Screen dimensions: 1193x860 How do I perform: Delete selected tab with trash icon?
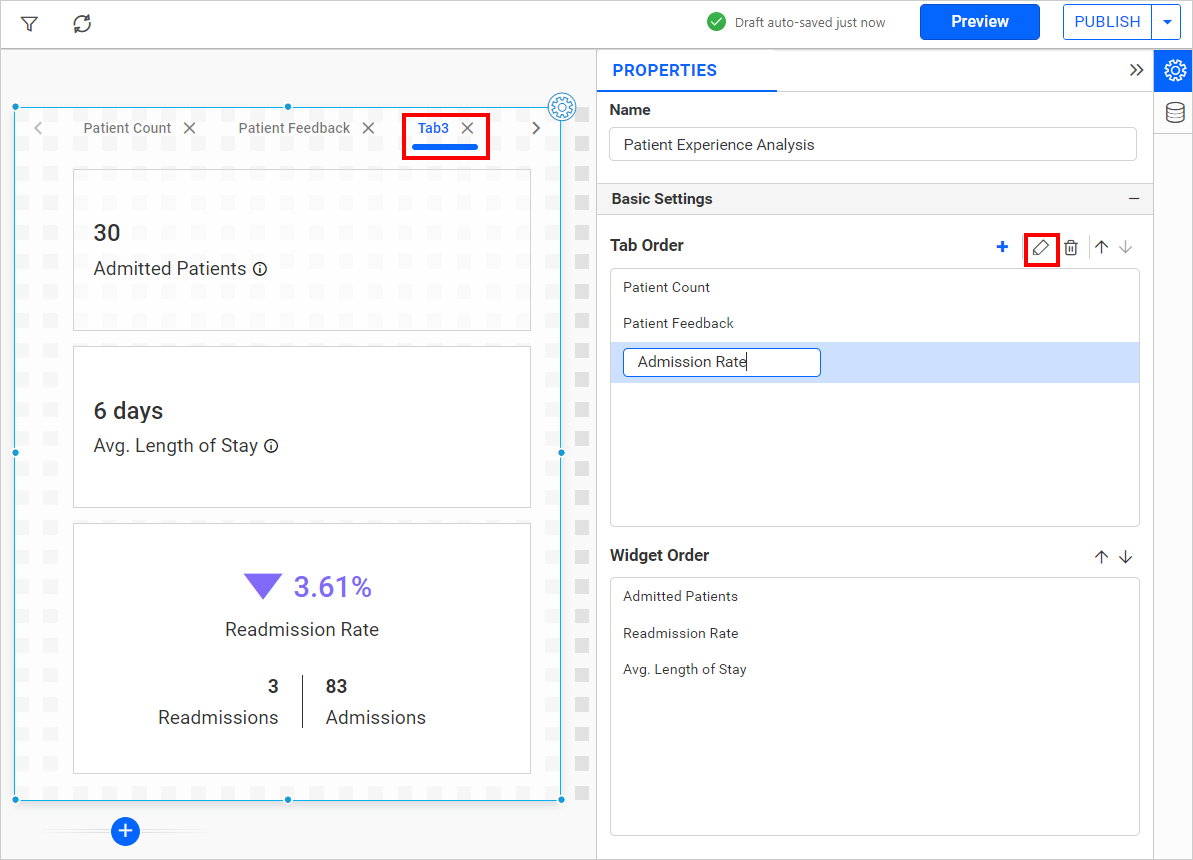(x=1071, y=247)
